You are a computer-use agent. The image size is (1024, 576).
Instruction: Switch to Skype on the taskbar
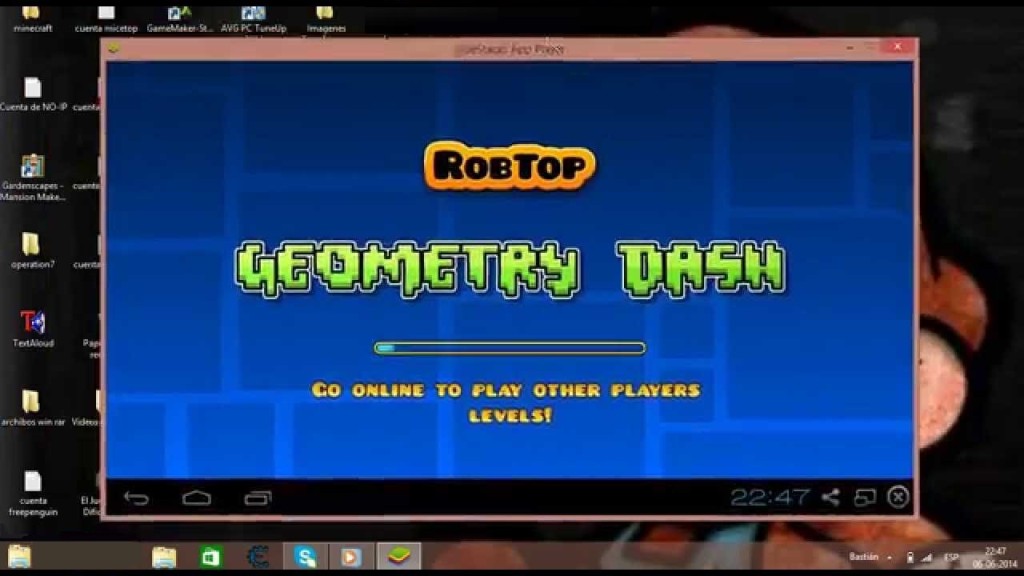(x=305, y=557)
